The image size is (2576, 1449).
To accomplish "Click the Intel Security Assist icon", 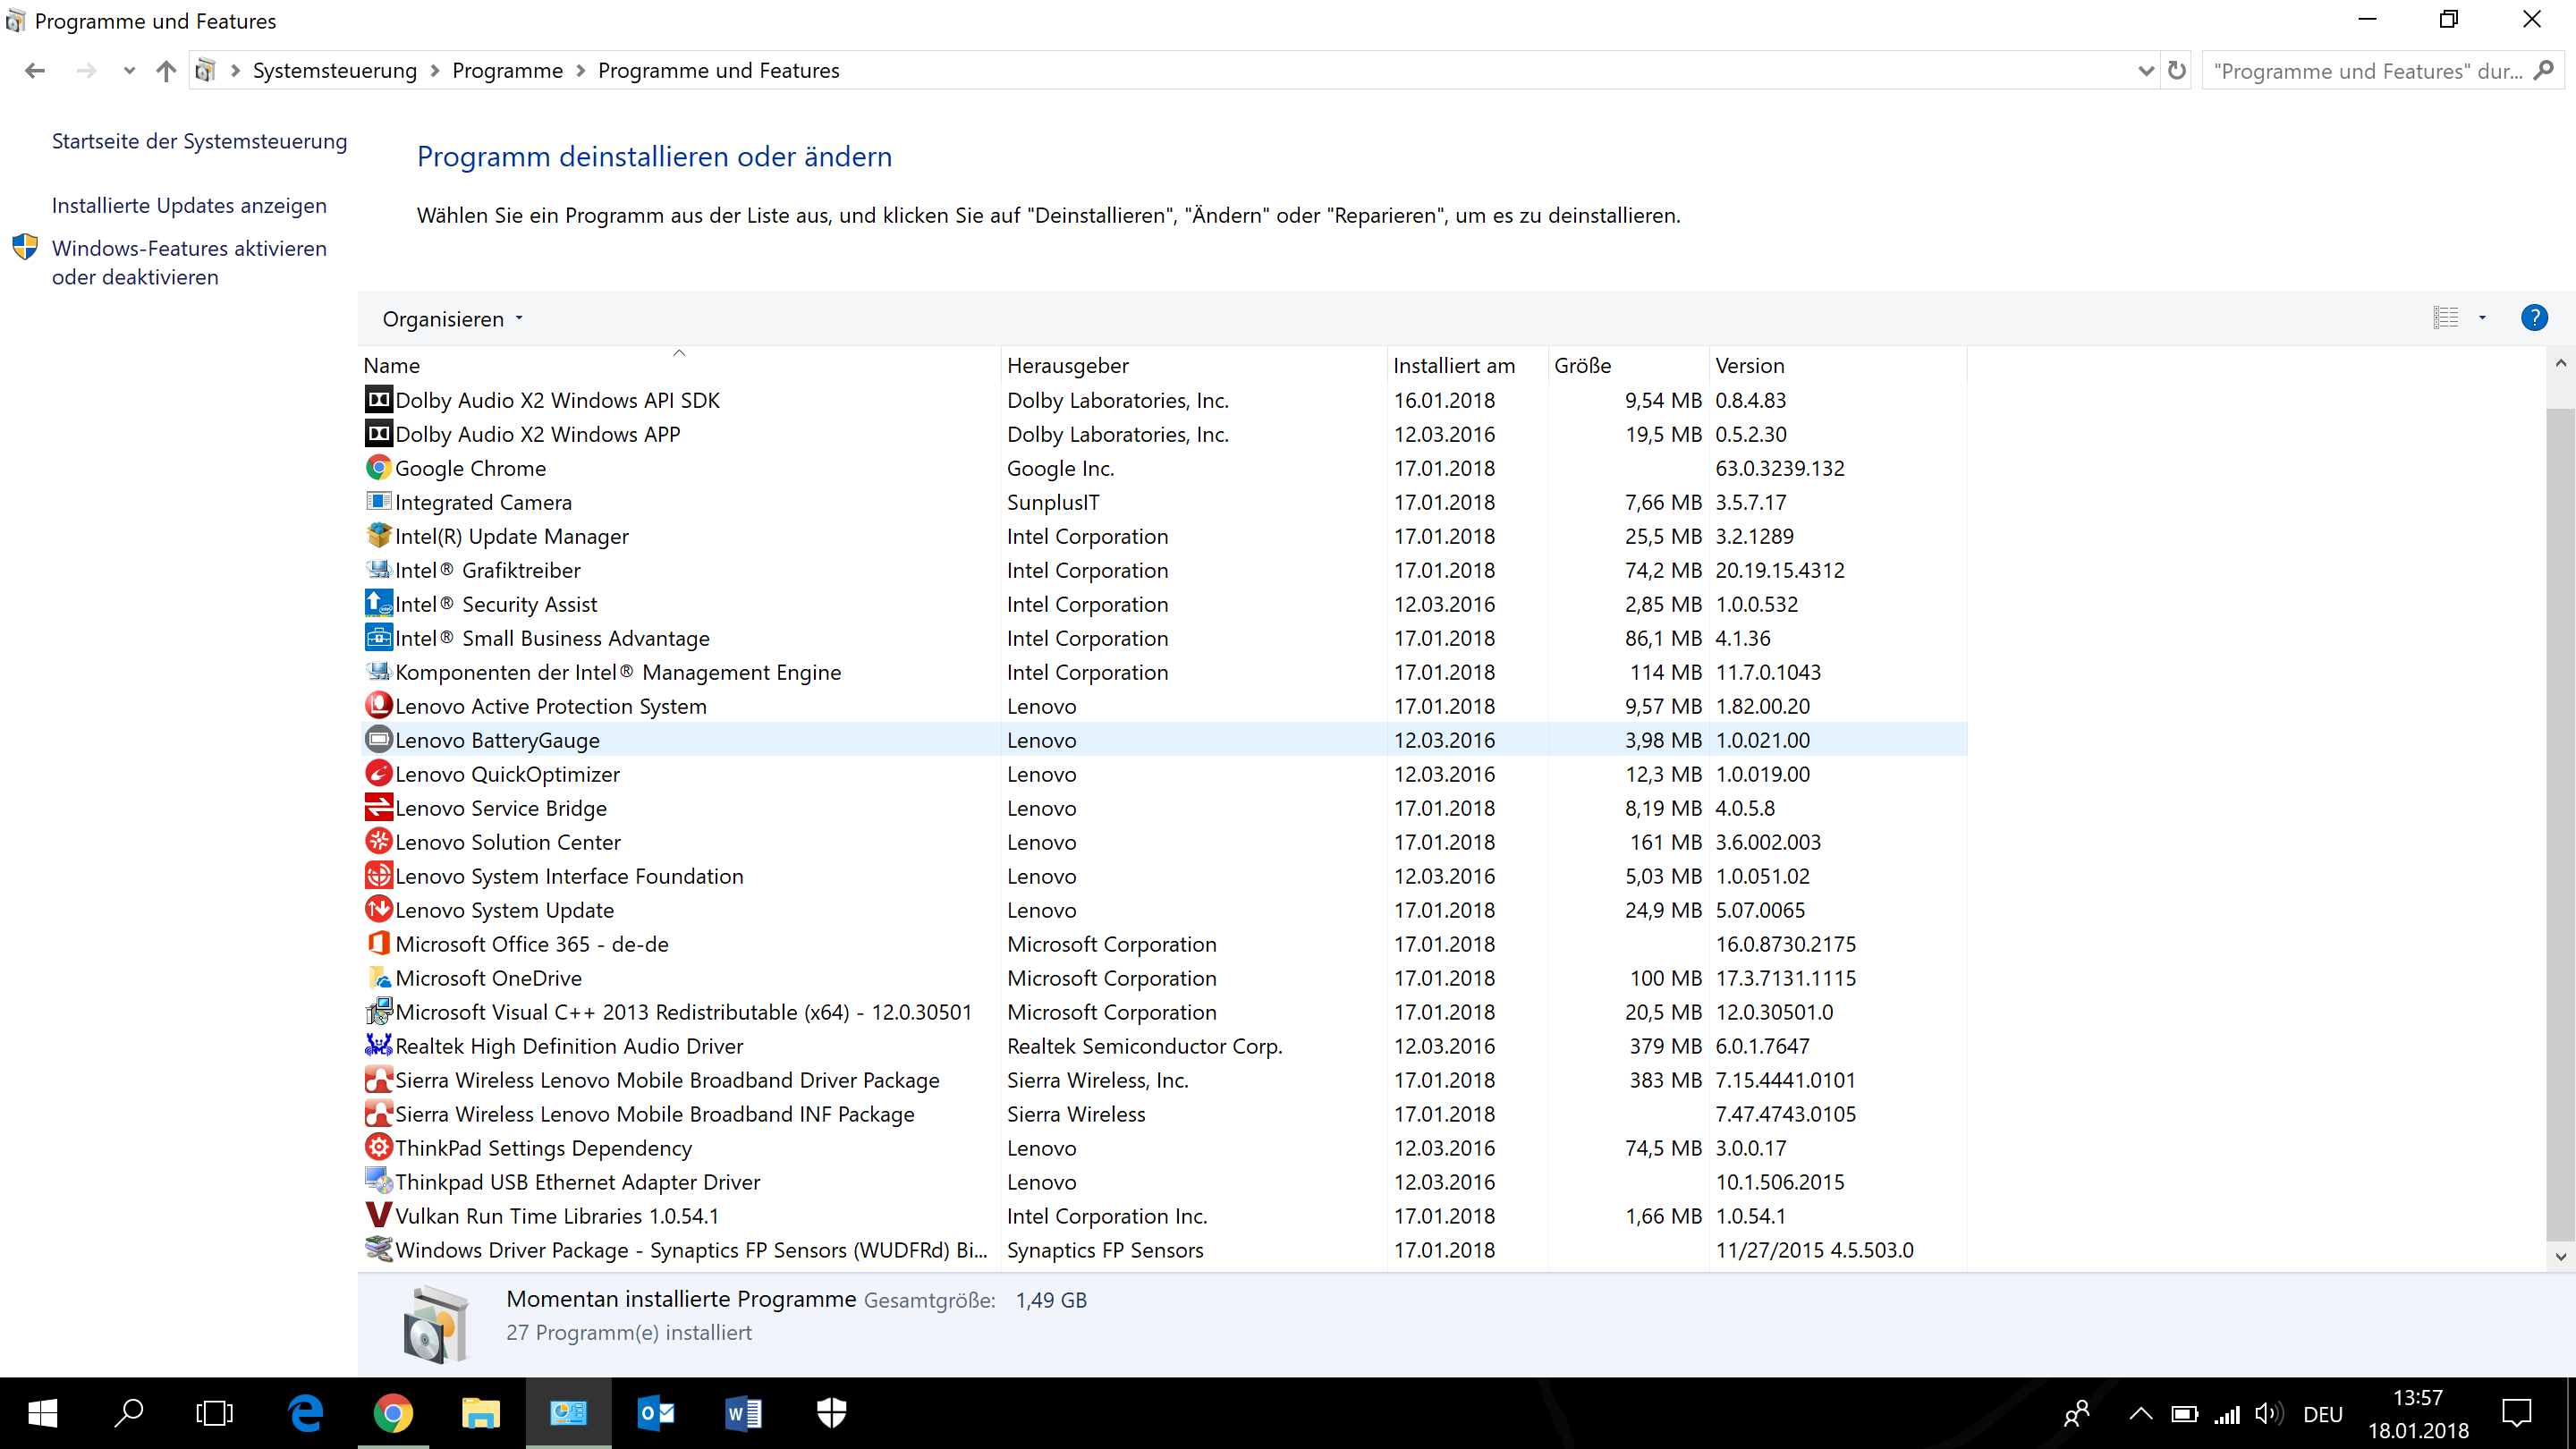I will pyautogui.click(x=378, y=604).
